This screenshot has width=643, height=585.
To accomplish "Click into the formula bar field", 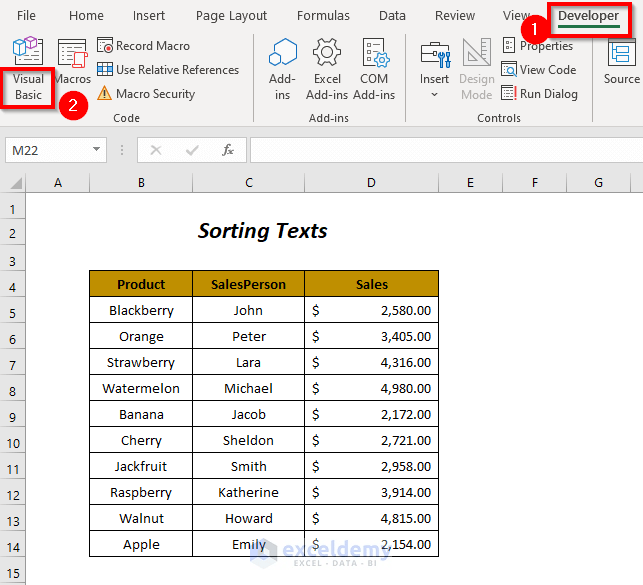I will coord(446,150).
